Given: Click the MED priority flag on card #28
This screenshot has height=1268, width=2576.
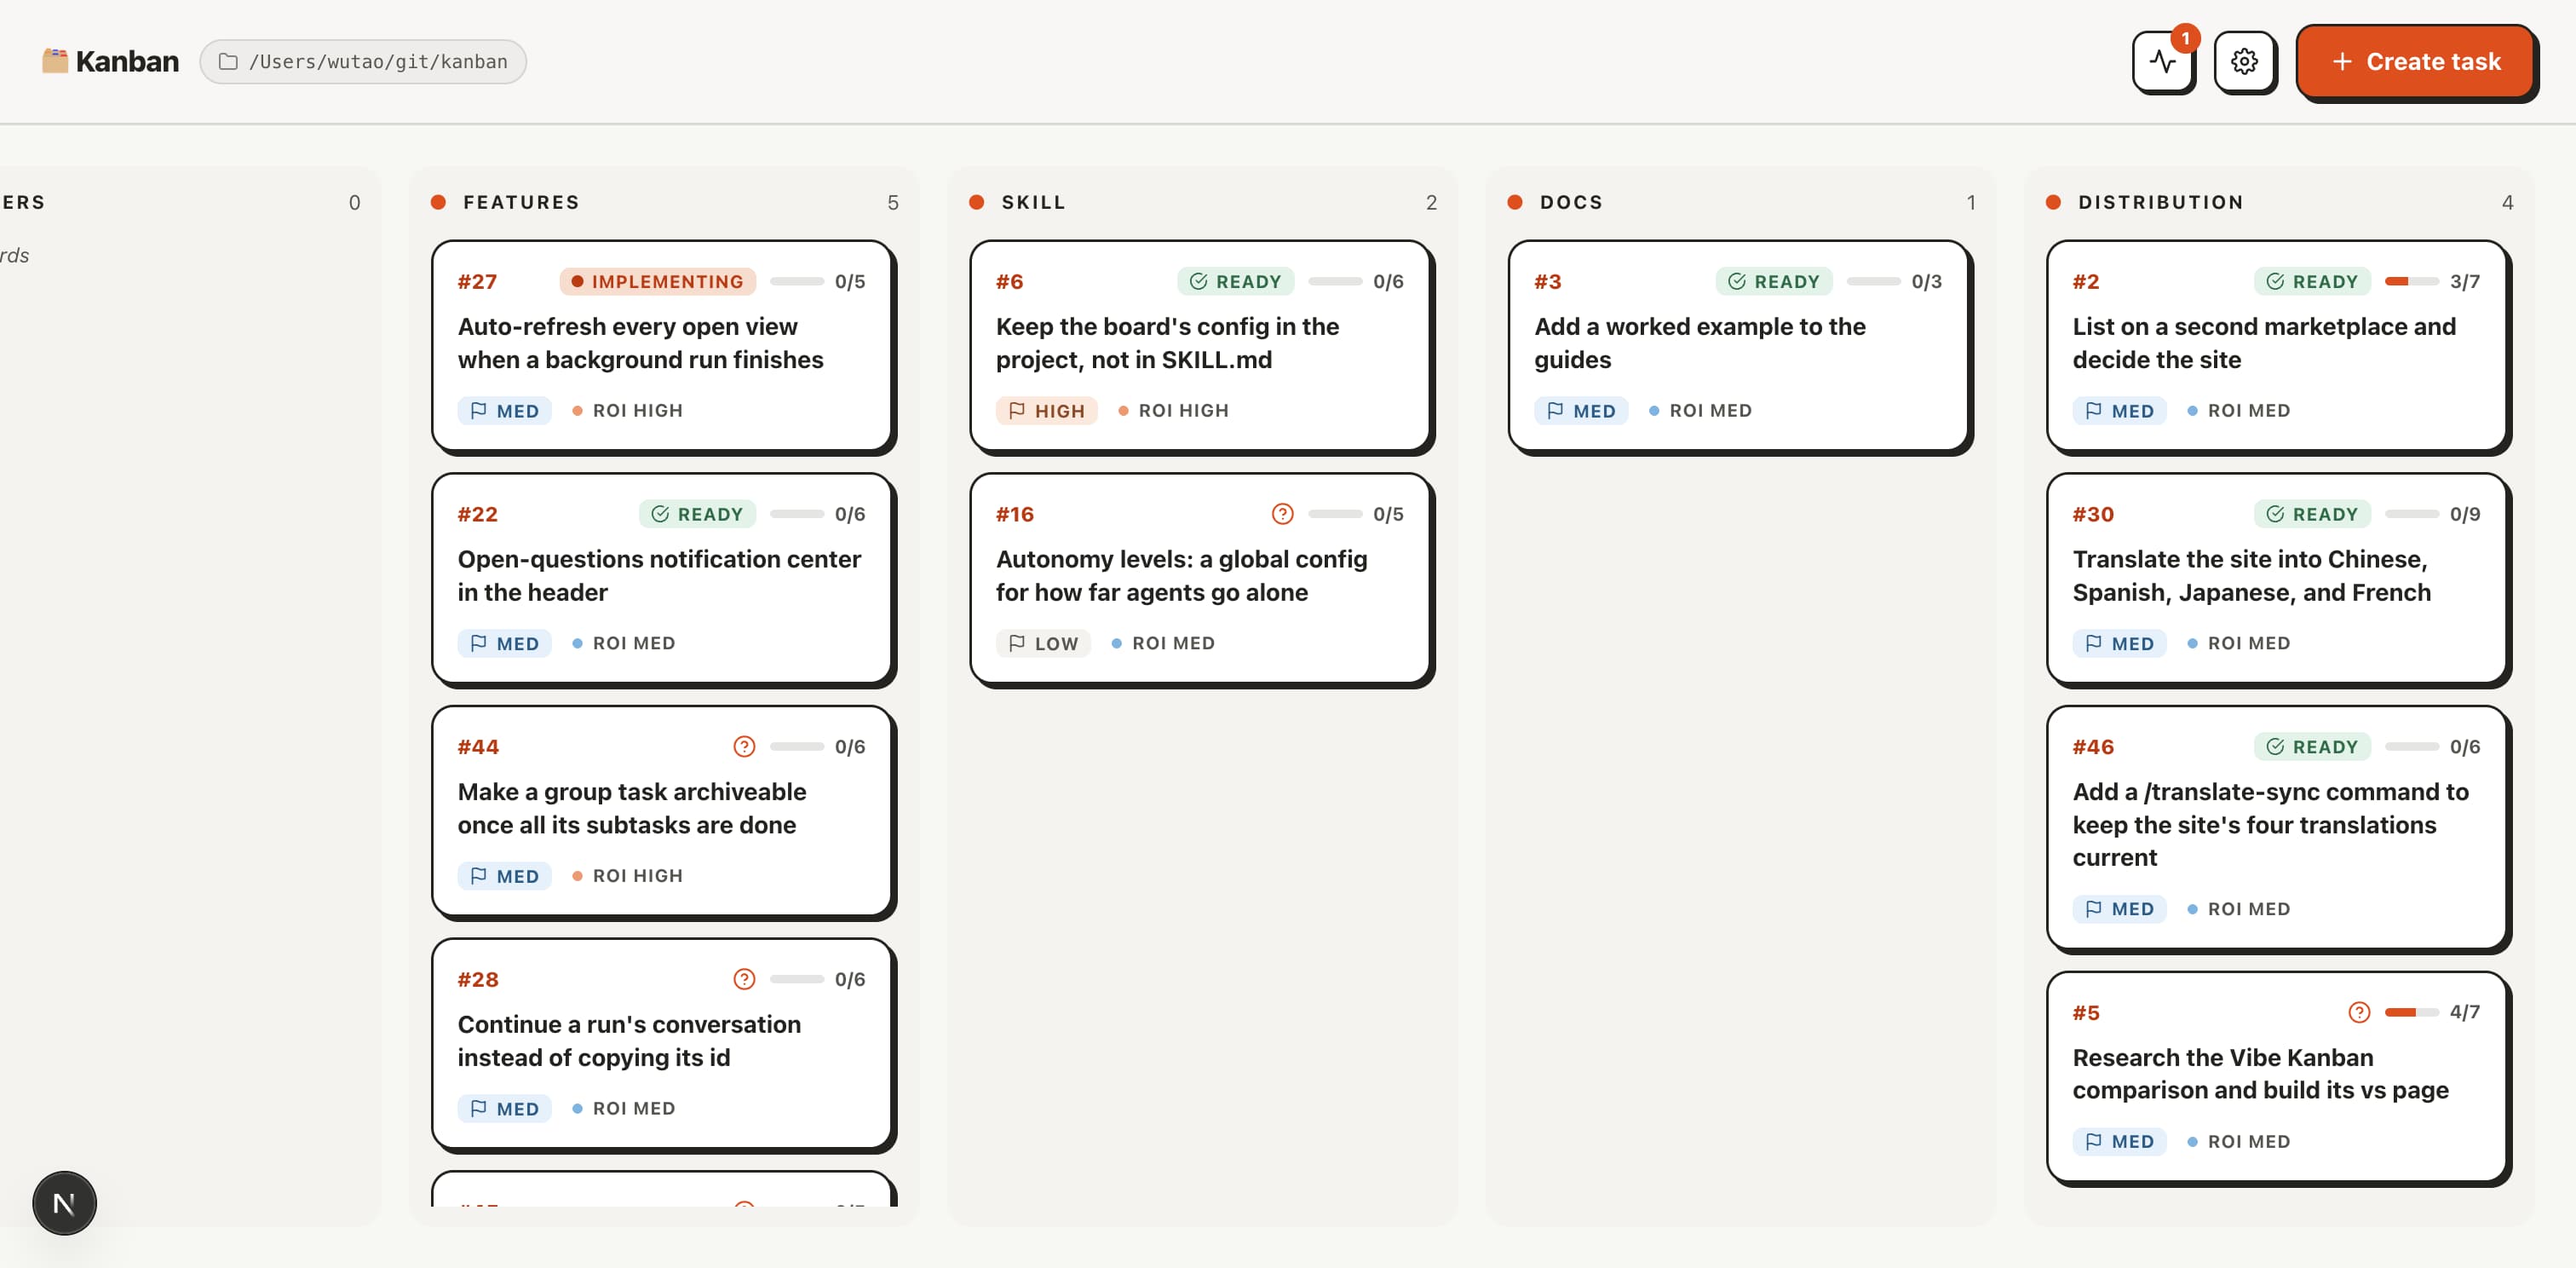Looking at the screenshot, I should [504, 1109].
